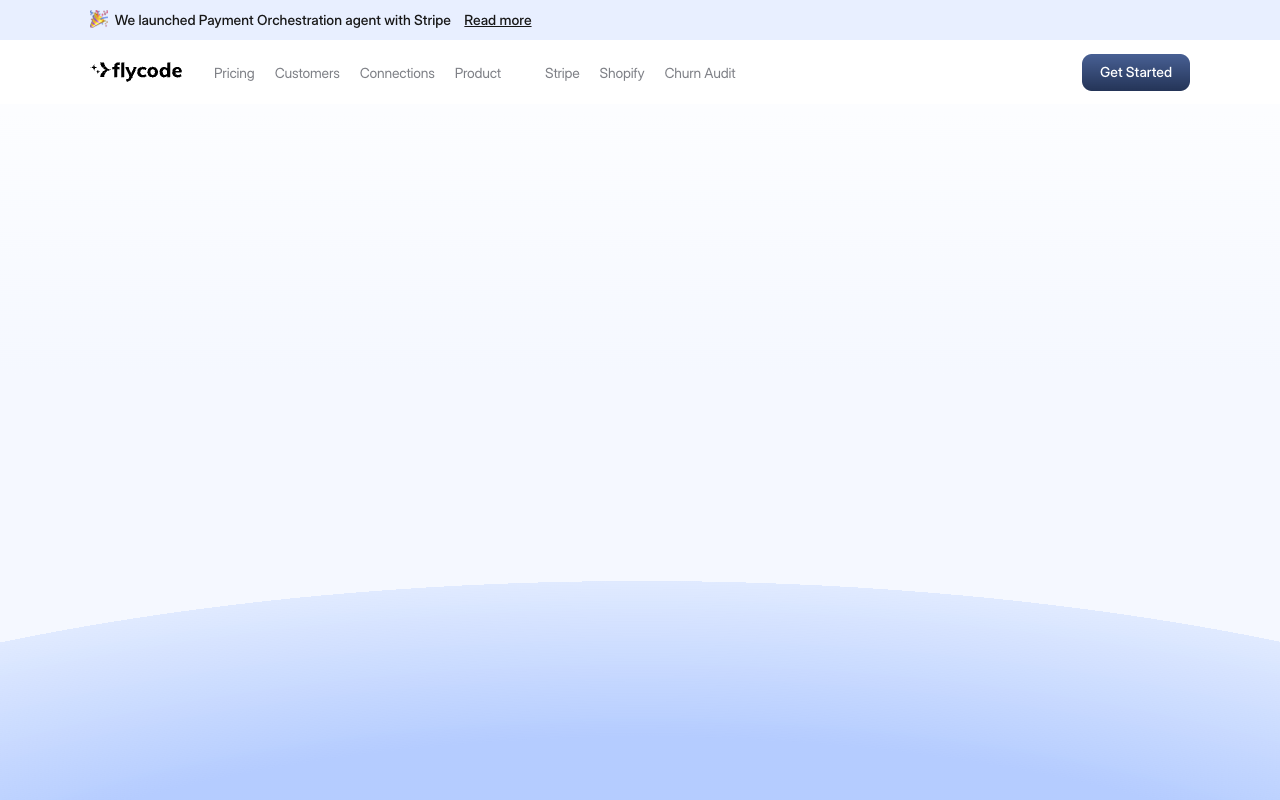Viewport: 1280px width, 800px height.
Task: Select Connections in the navigation bar
Action: (x=397, y=73)
